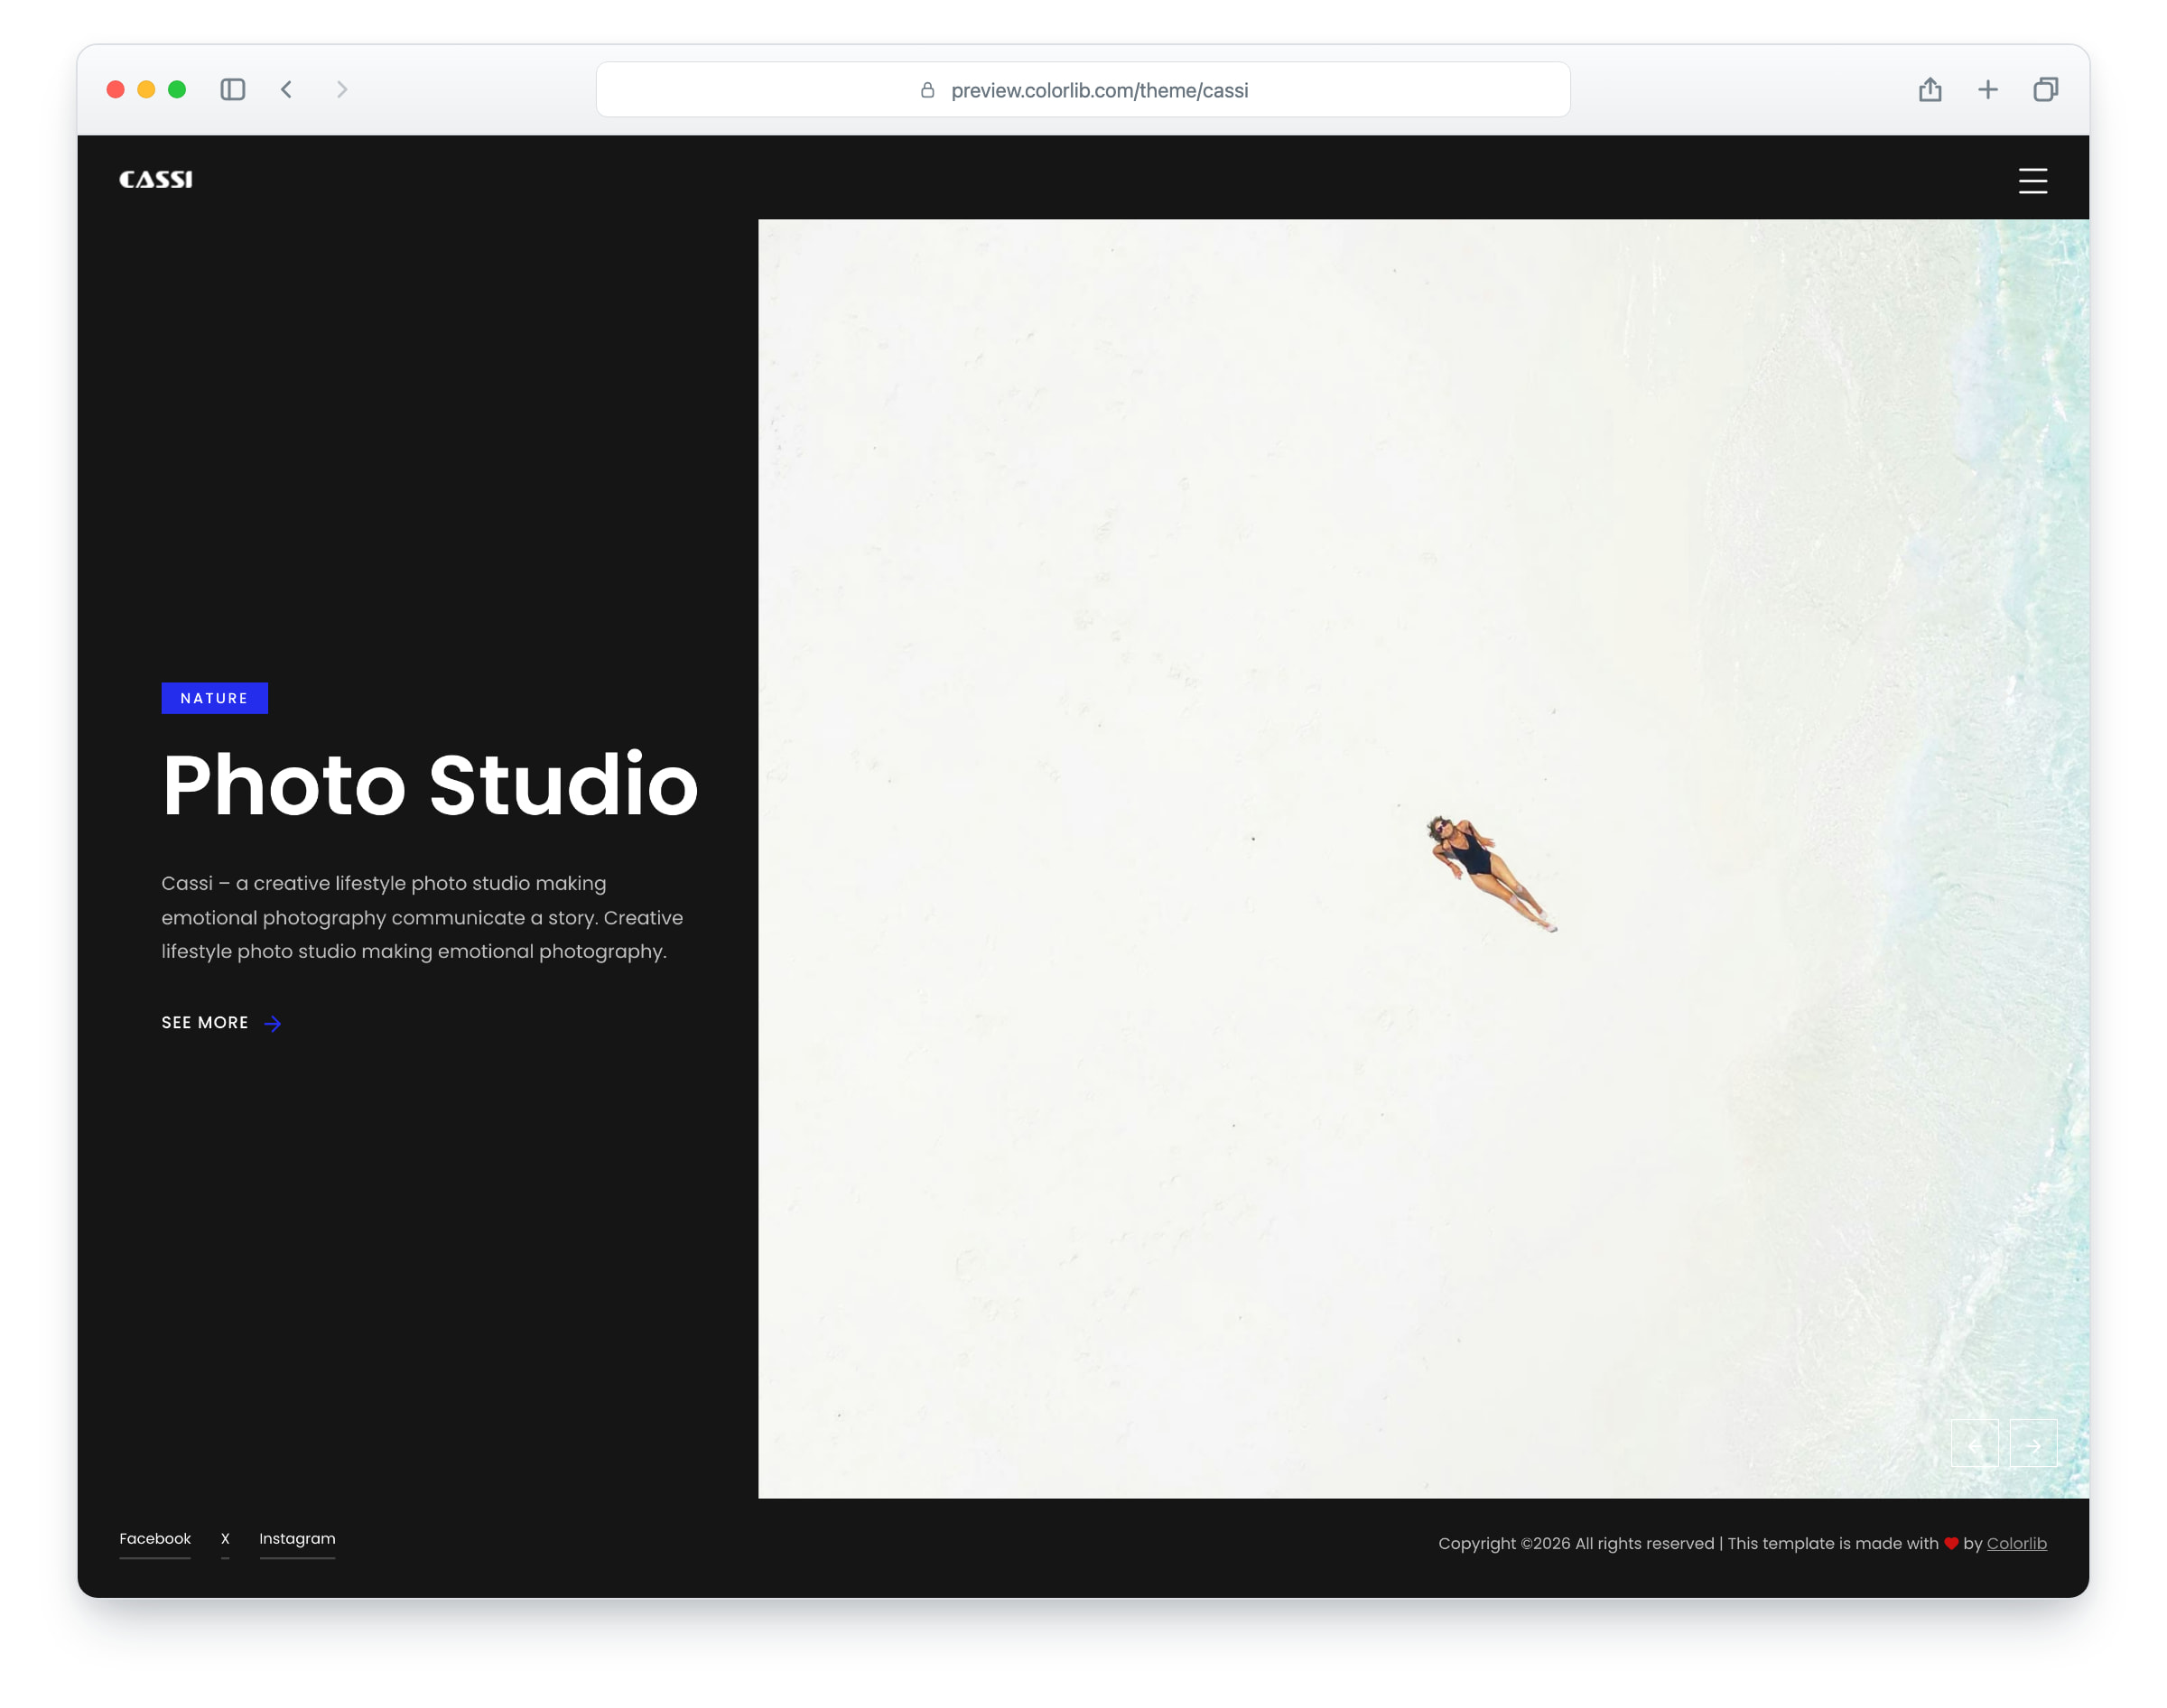The height and width of the screenshot is (1708, 2167).
Task: Click the lock icon in the address bar
Action: (x=927, y=90)
